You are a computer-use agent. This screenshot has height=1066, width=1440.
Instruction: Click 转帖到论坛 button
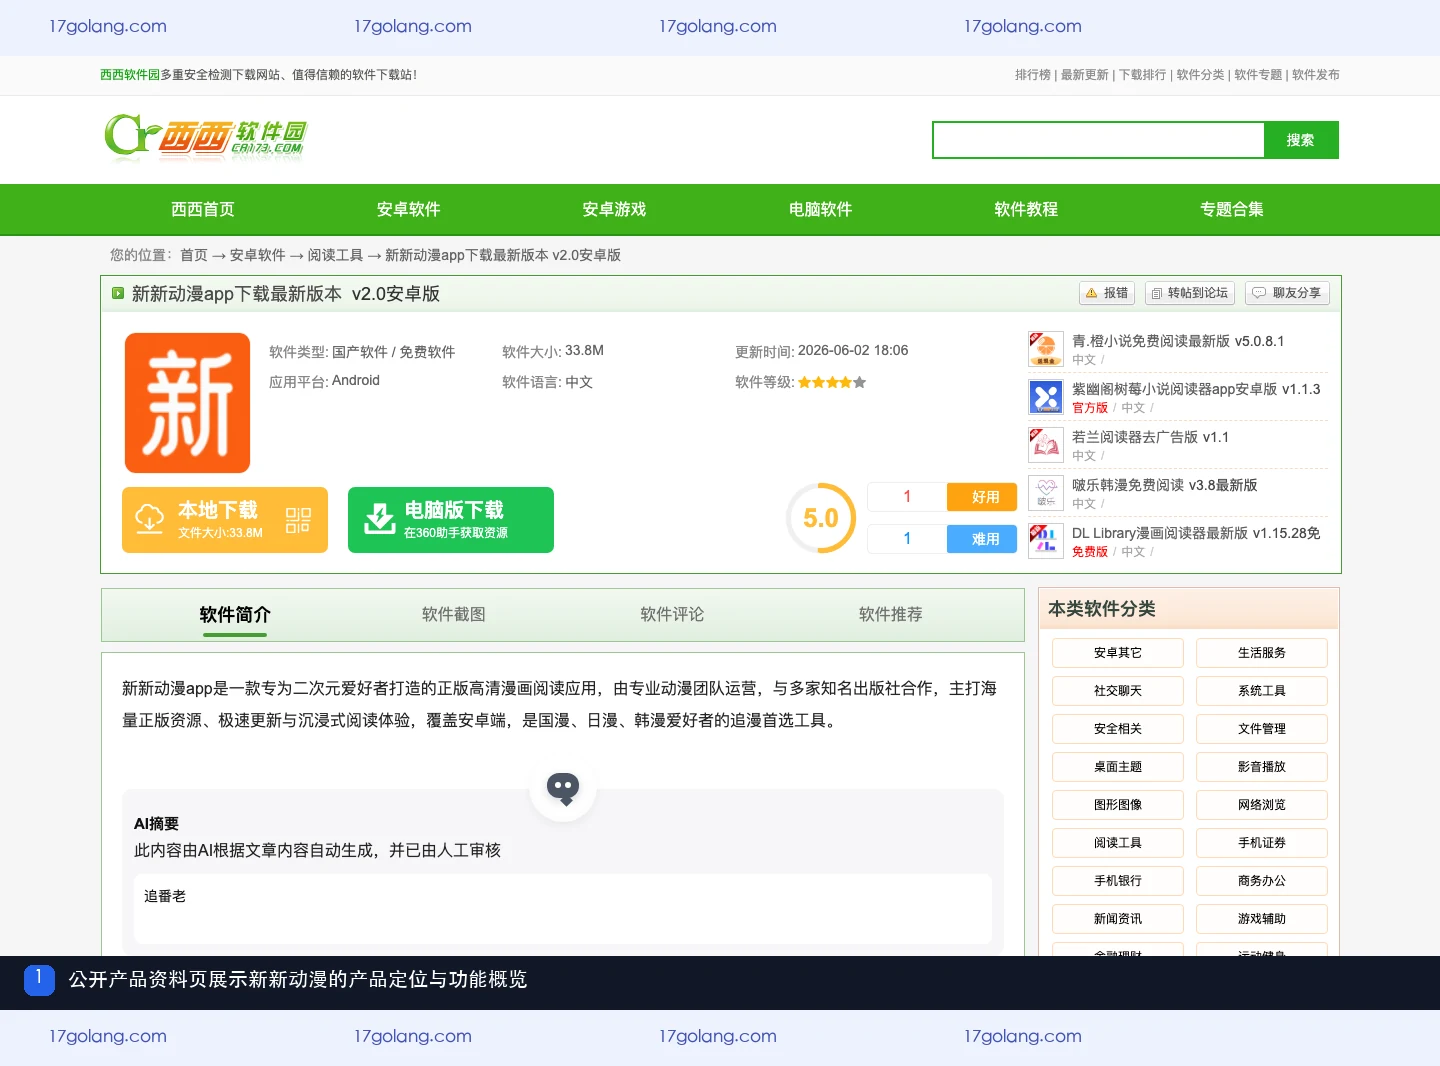pyautogui.click(x=1190, y=293)
